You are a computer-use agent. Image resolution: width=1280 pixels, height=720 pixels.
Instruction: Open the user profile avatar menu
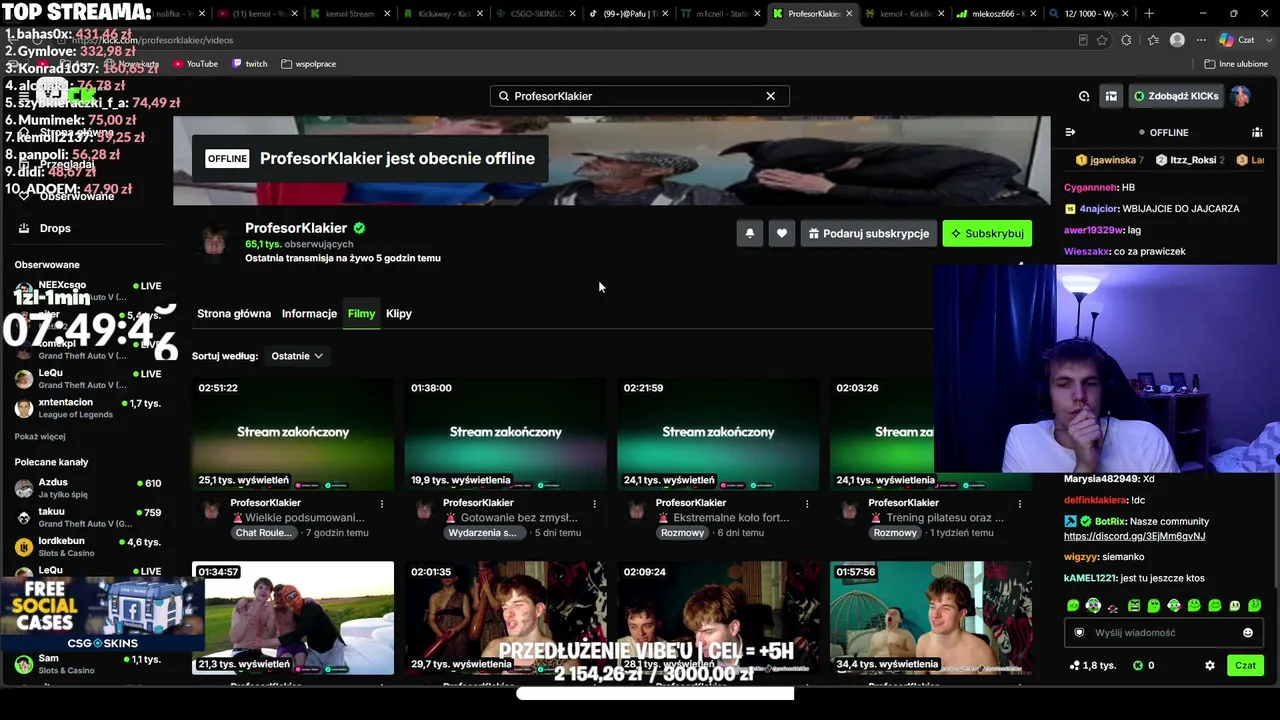pos(1241,96)
